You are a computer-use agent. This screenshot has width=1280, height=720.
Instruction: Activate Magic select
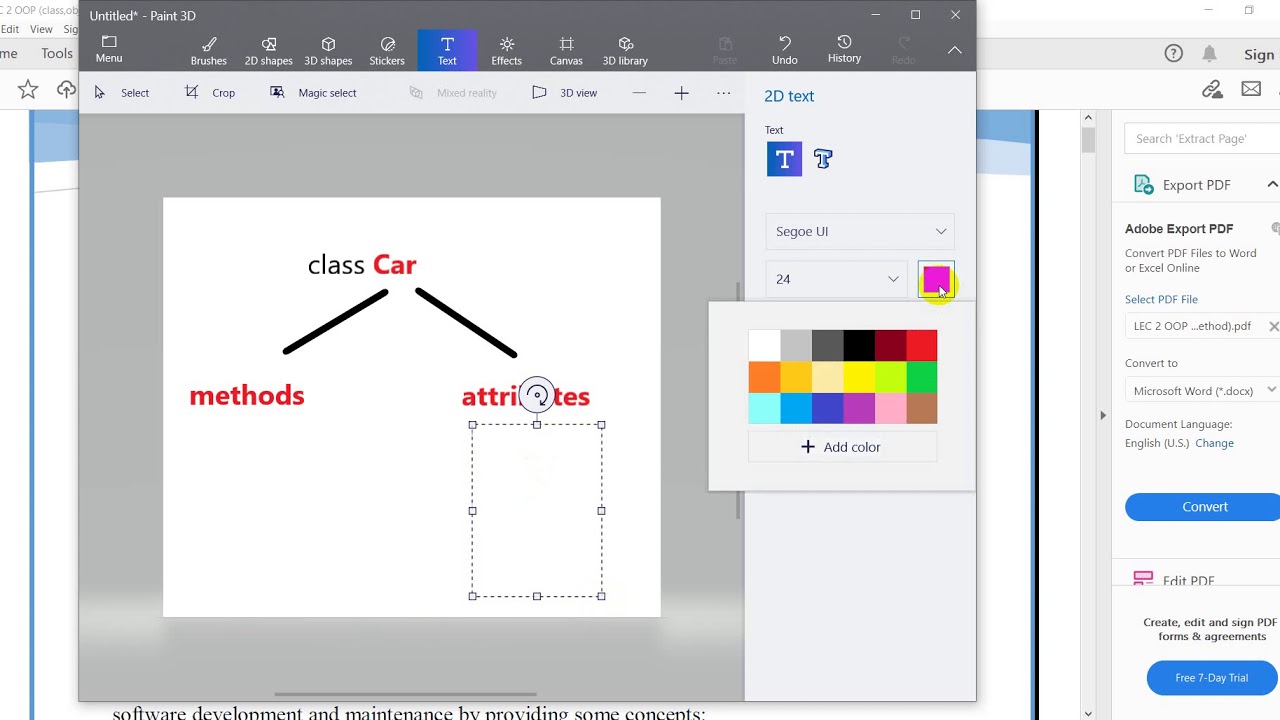pyautogui.click(x=313, y=93)
